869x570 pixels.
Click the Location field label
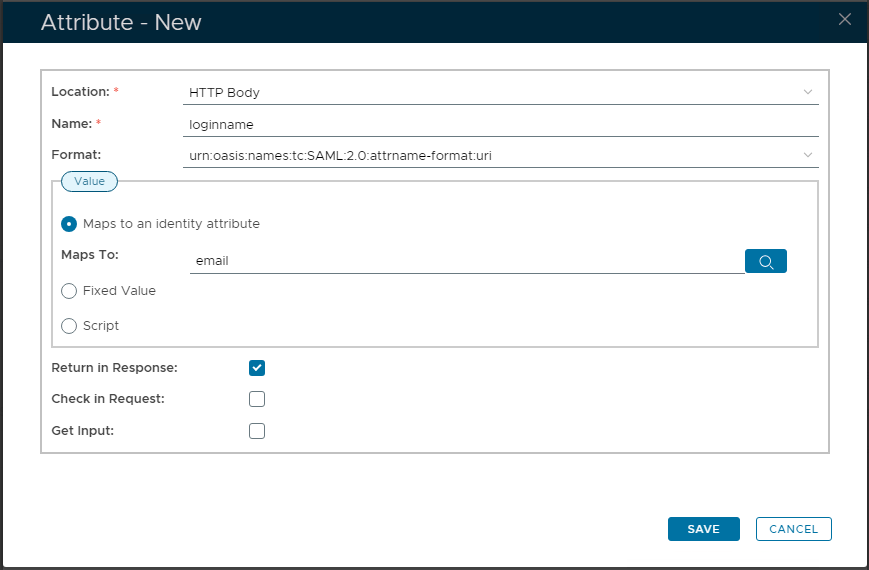80,92
